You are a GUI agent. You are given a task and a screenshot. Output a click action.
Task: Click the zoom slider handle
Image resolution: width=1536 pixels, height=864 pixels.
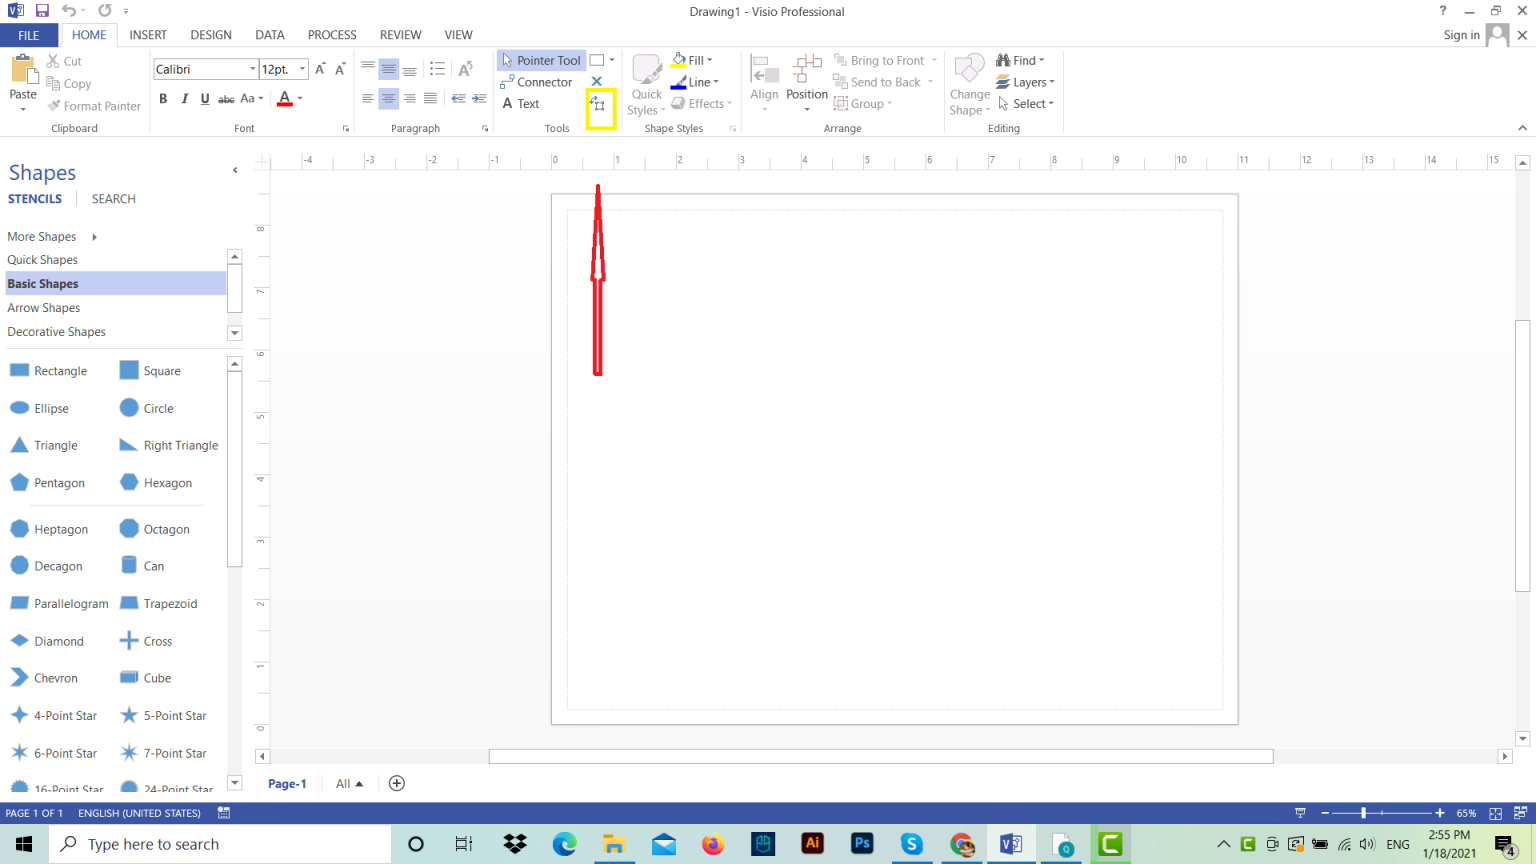1363,813
